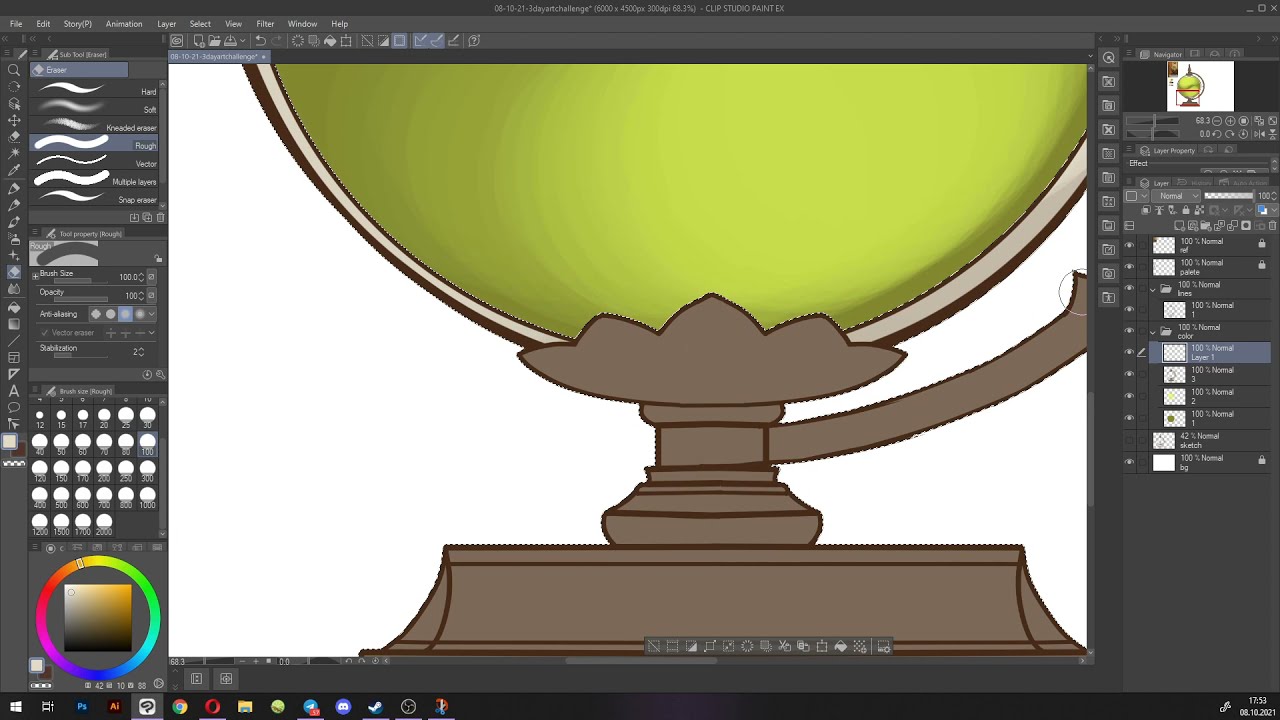Select the Move layer tool
The height and width of the screenshot is (720, 1280).
pyautogui.click(x=14, y=120)
